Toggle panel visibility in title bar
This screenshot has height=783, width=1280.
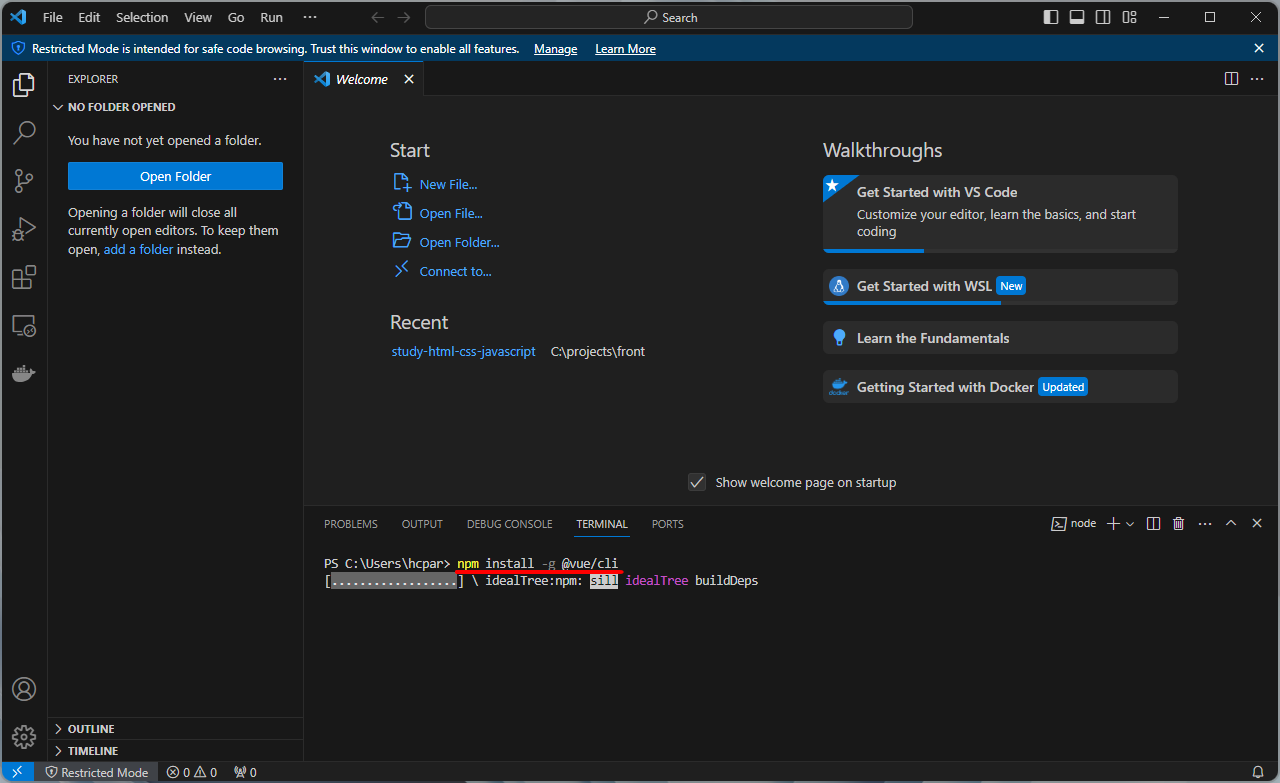tap(1077, 17)
